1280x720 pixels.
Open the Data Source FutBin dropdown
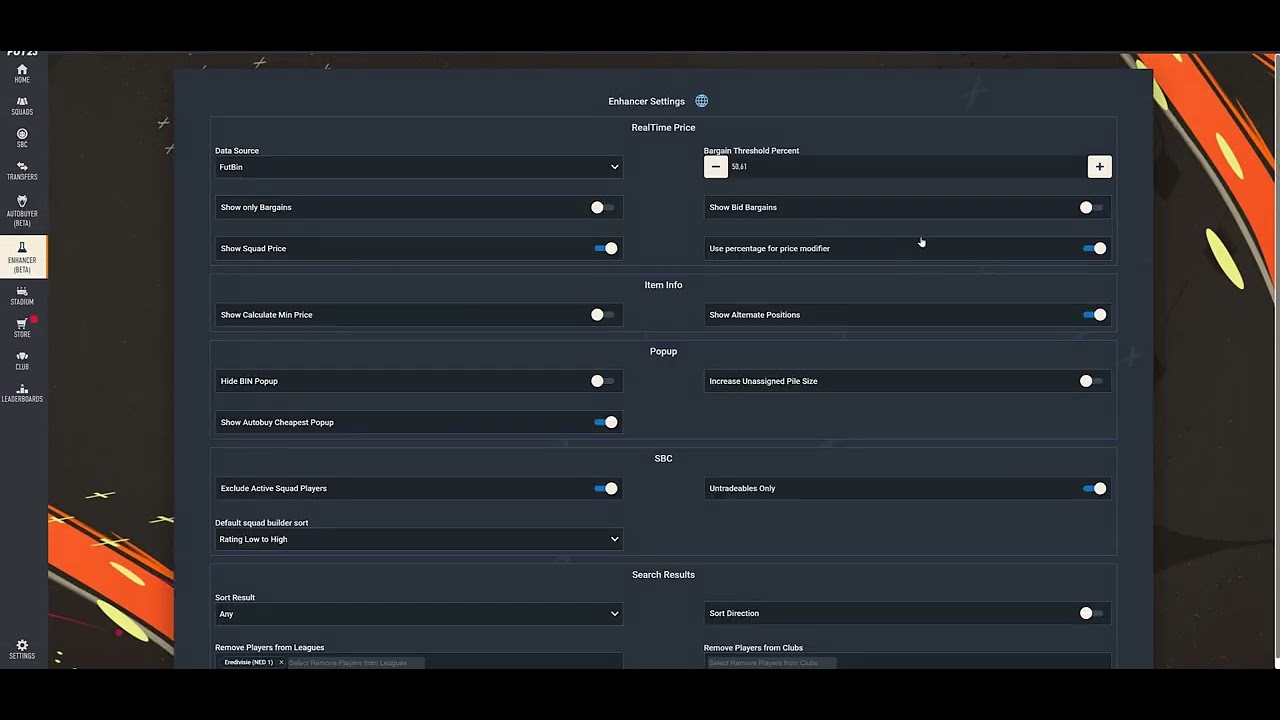click(419, 167)
